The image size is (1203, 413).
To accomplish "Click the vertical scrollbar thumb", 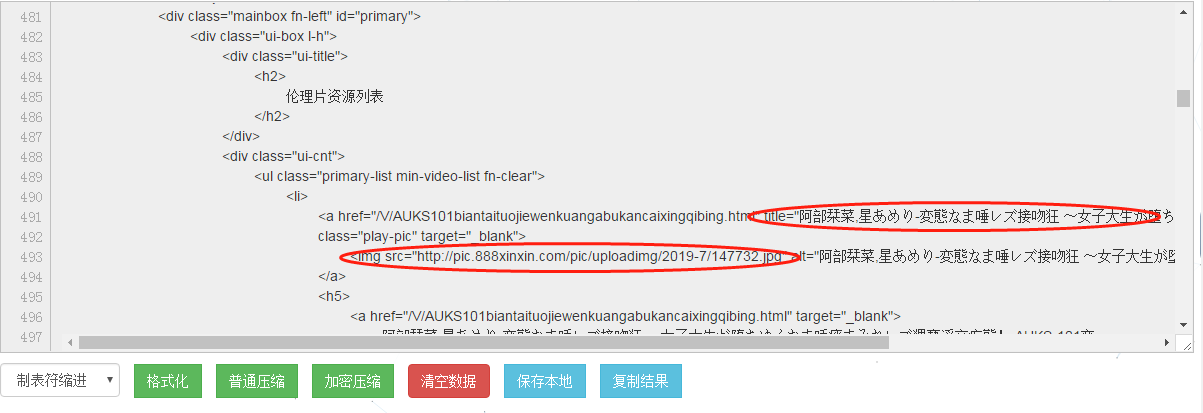I will coord(1183,97).
